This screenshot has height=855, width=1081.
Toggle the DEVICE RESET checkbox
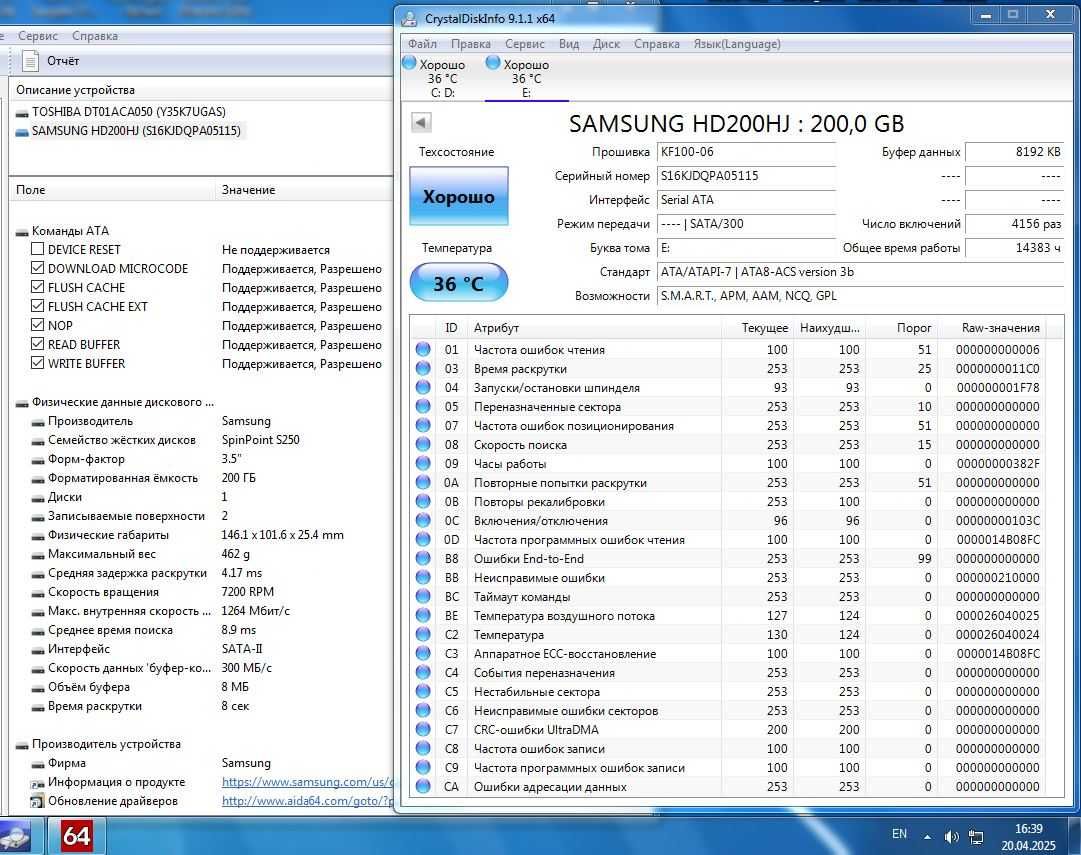pyautogui.click(x=37, y=249)
